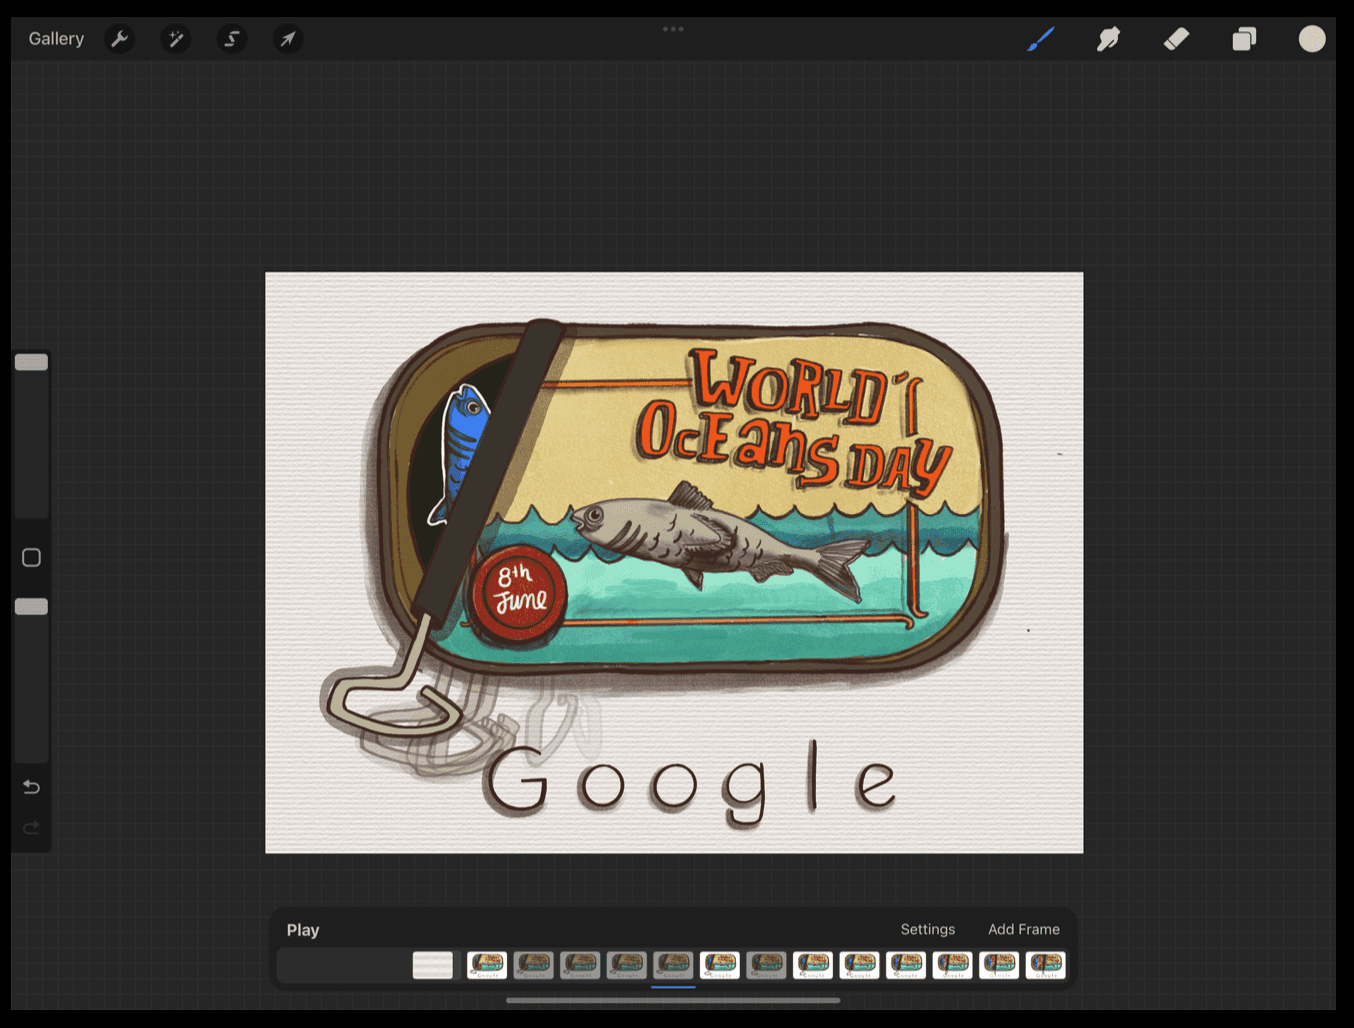
Task: Click the timeline scrollbar under the frames
Action: pyautogui.click(x=673, y=1000)
